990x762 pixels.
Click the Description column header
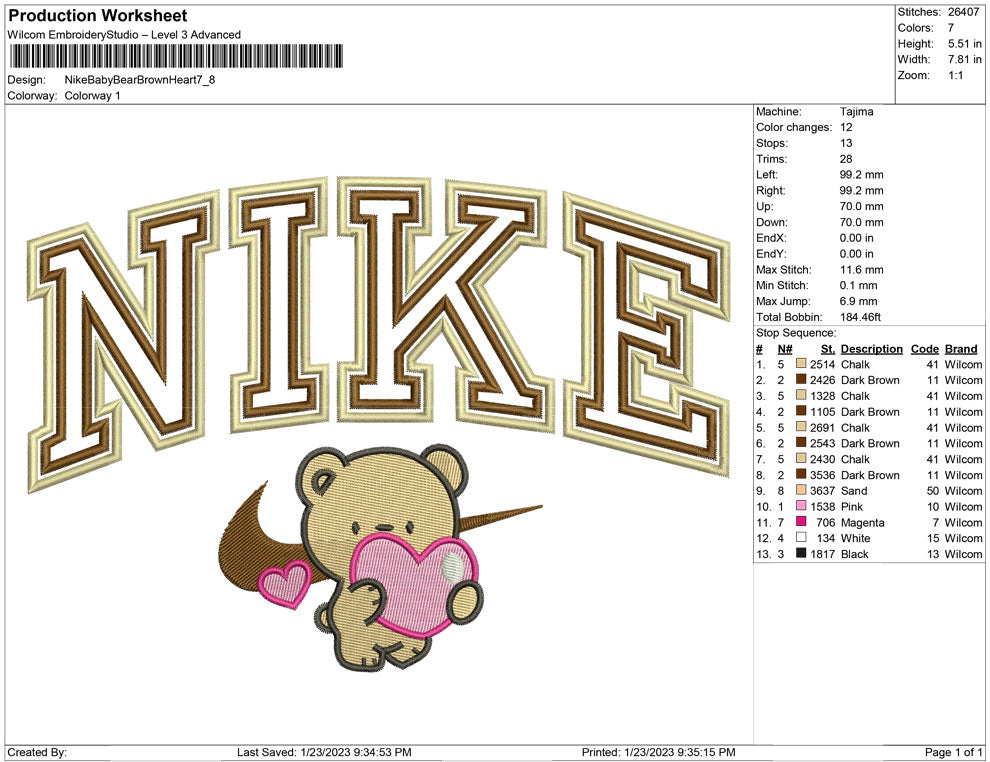point(871,349)
